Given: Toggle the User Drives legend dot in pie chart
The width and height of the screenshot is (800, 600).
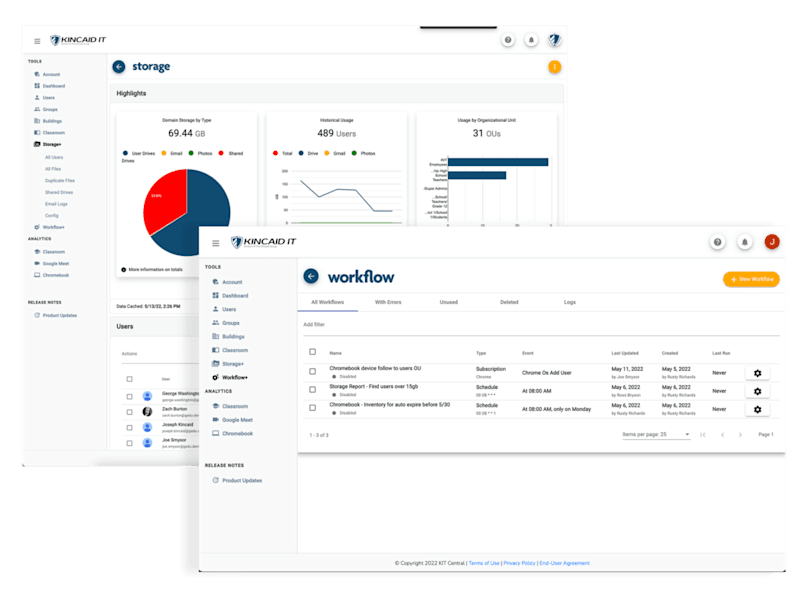Looking at the screenshot, I should pos(125,153).
